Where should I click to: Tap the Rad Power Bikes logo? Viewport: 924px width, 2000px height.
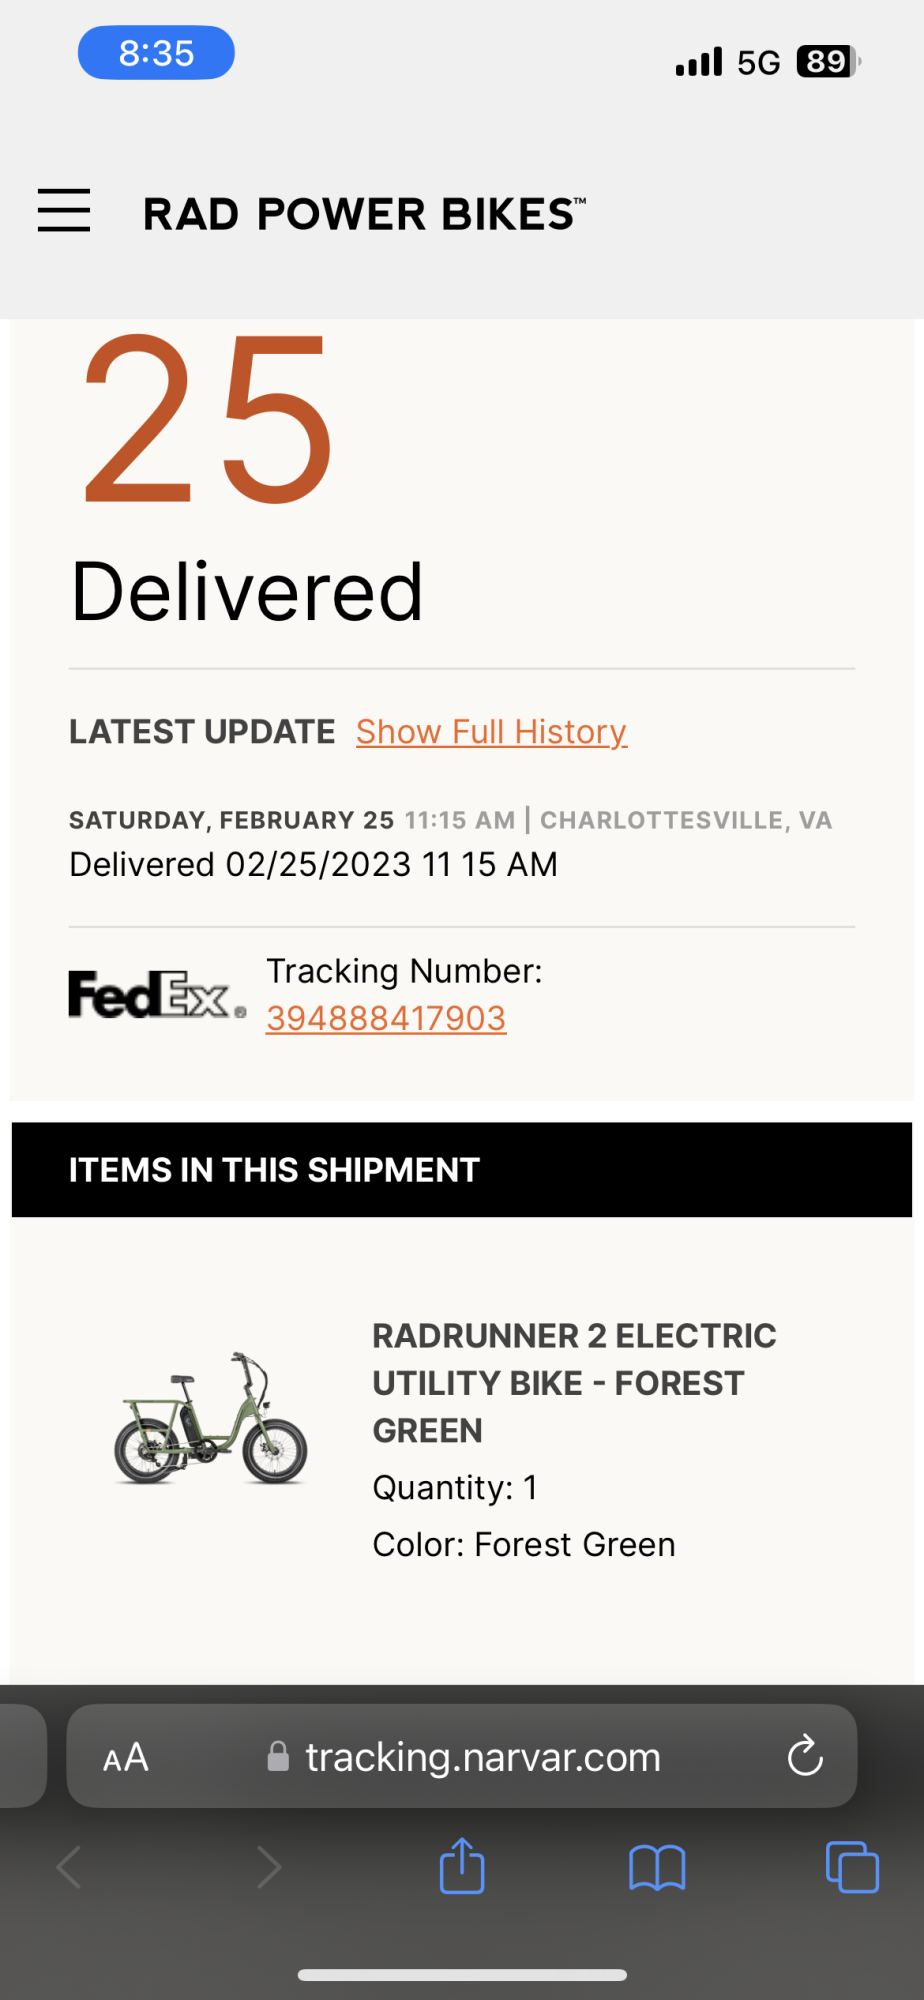pos(364,214)
